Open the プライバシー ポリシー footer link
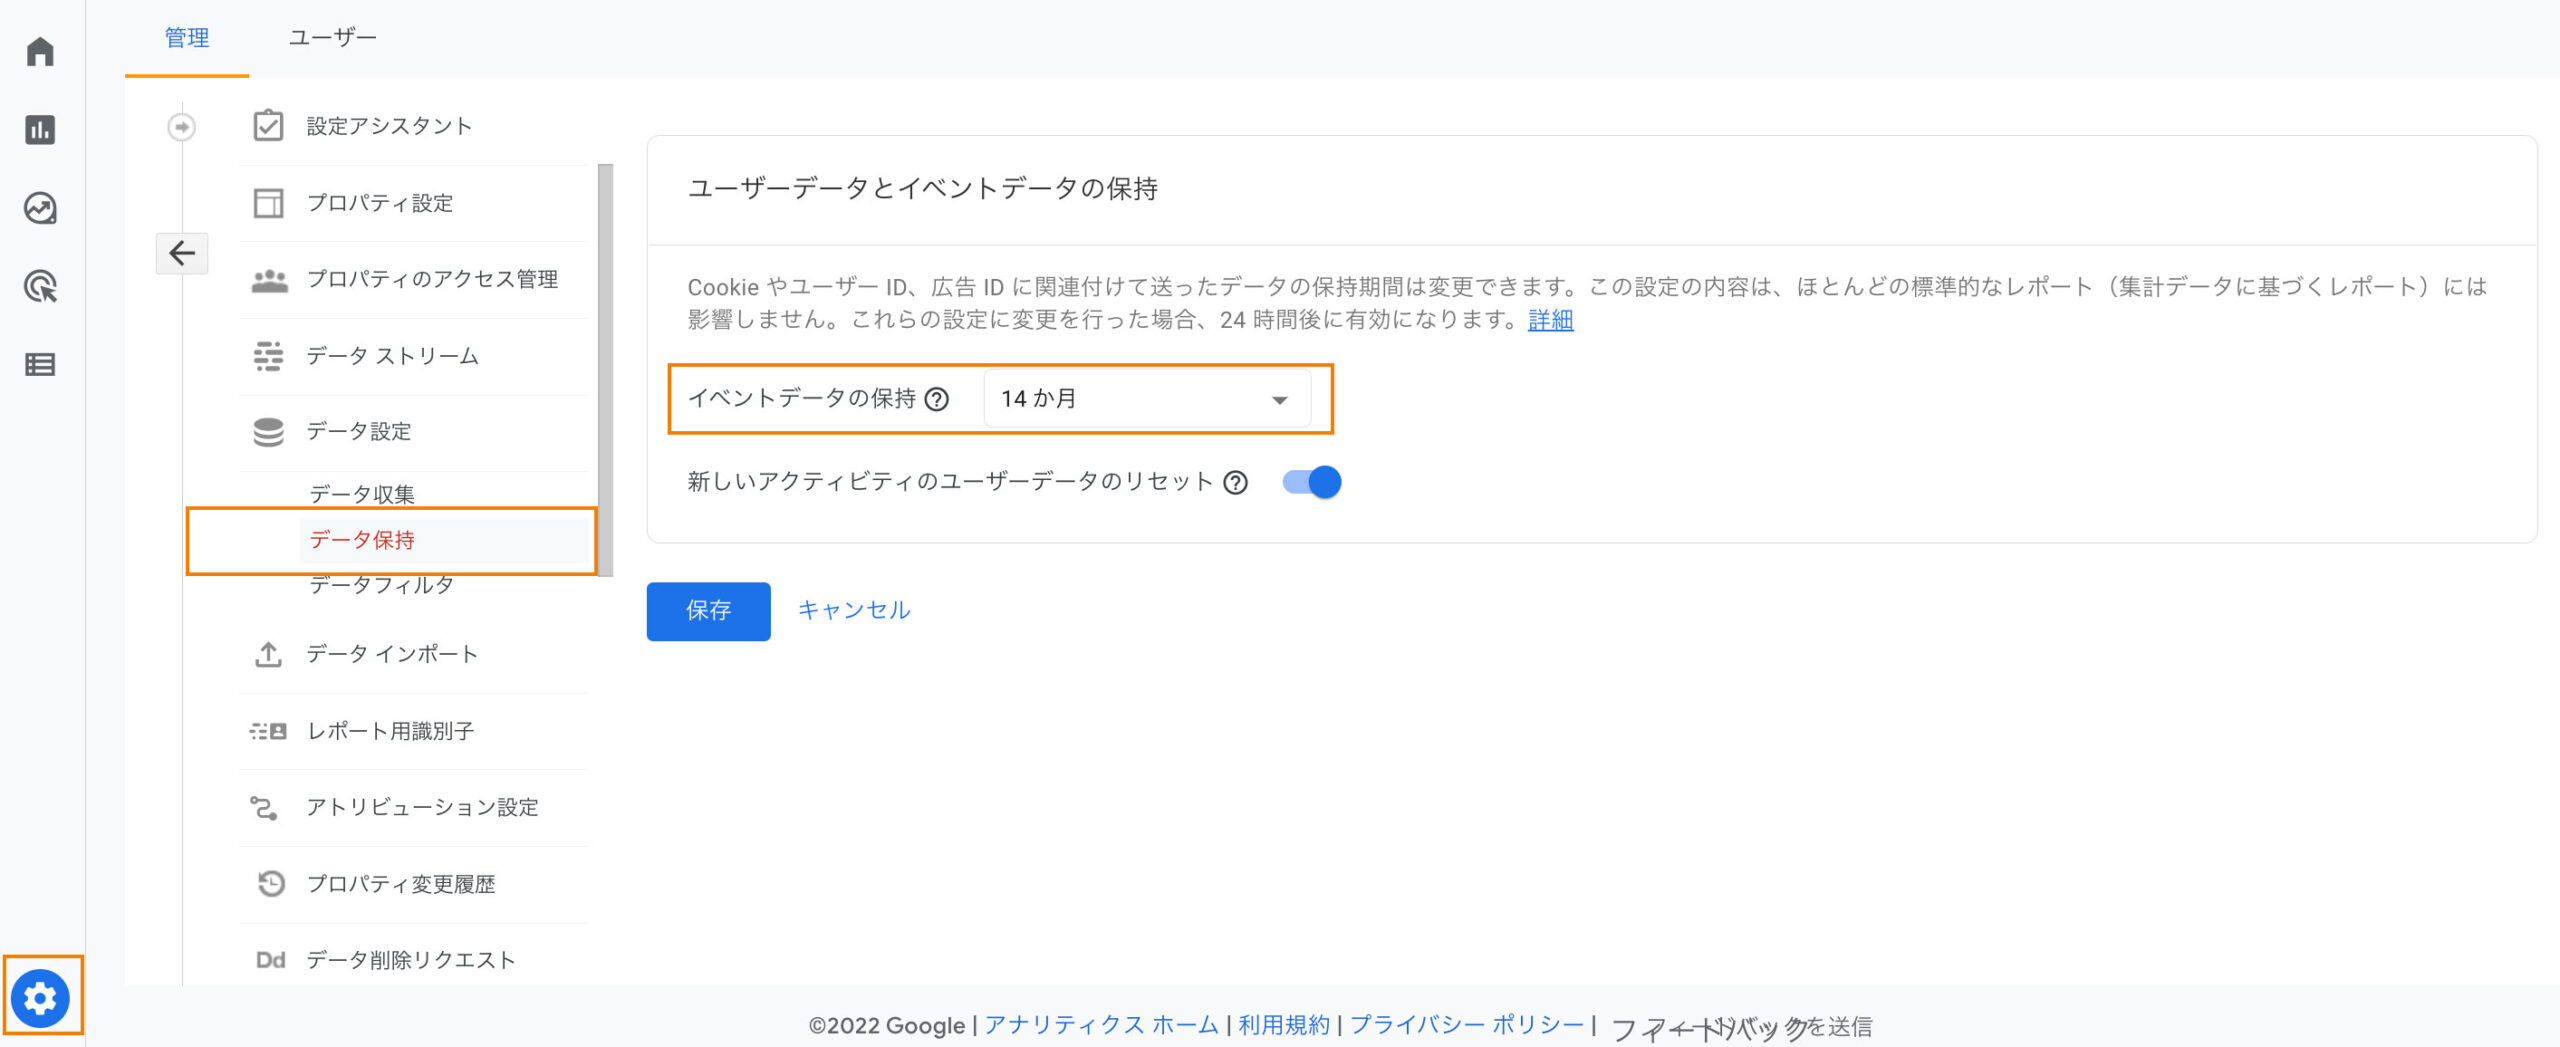The image size is (2560, 1047). [1468, 1025]
